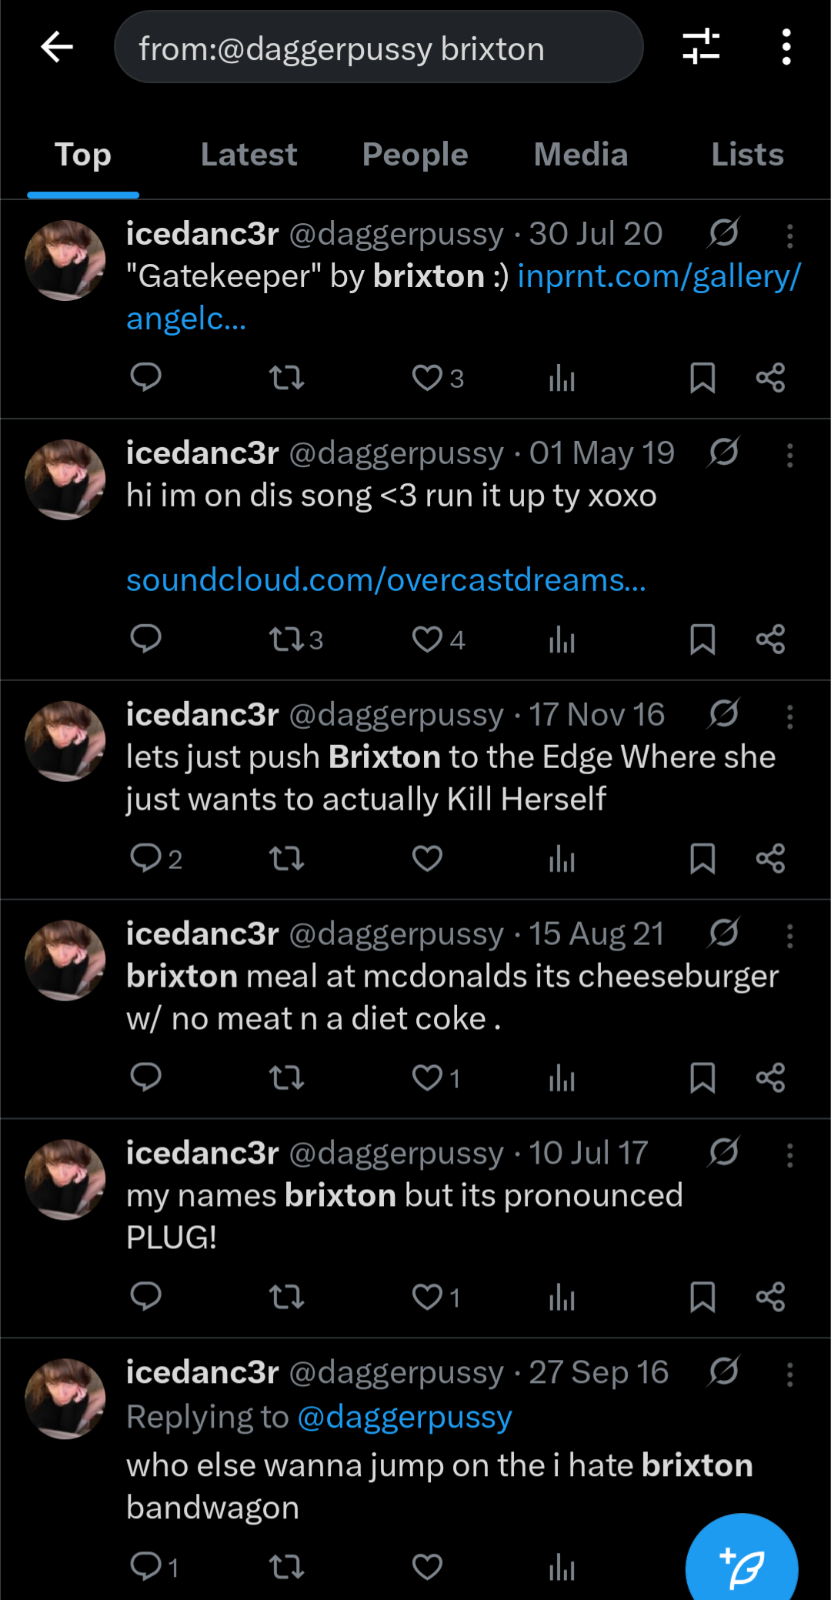
Task: Open the top-right three-dot overflow menu
Action: (787, 47)
